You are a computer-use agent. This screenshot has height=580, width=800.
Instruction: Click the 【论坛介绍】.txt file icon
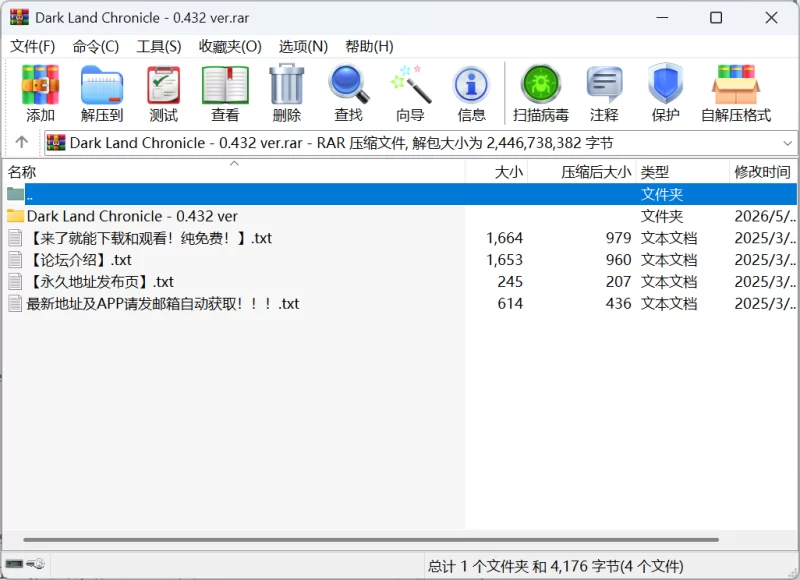pyautogui.click(x=15, y=260)
